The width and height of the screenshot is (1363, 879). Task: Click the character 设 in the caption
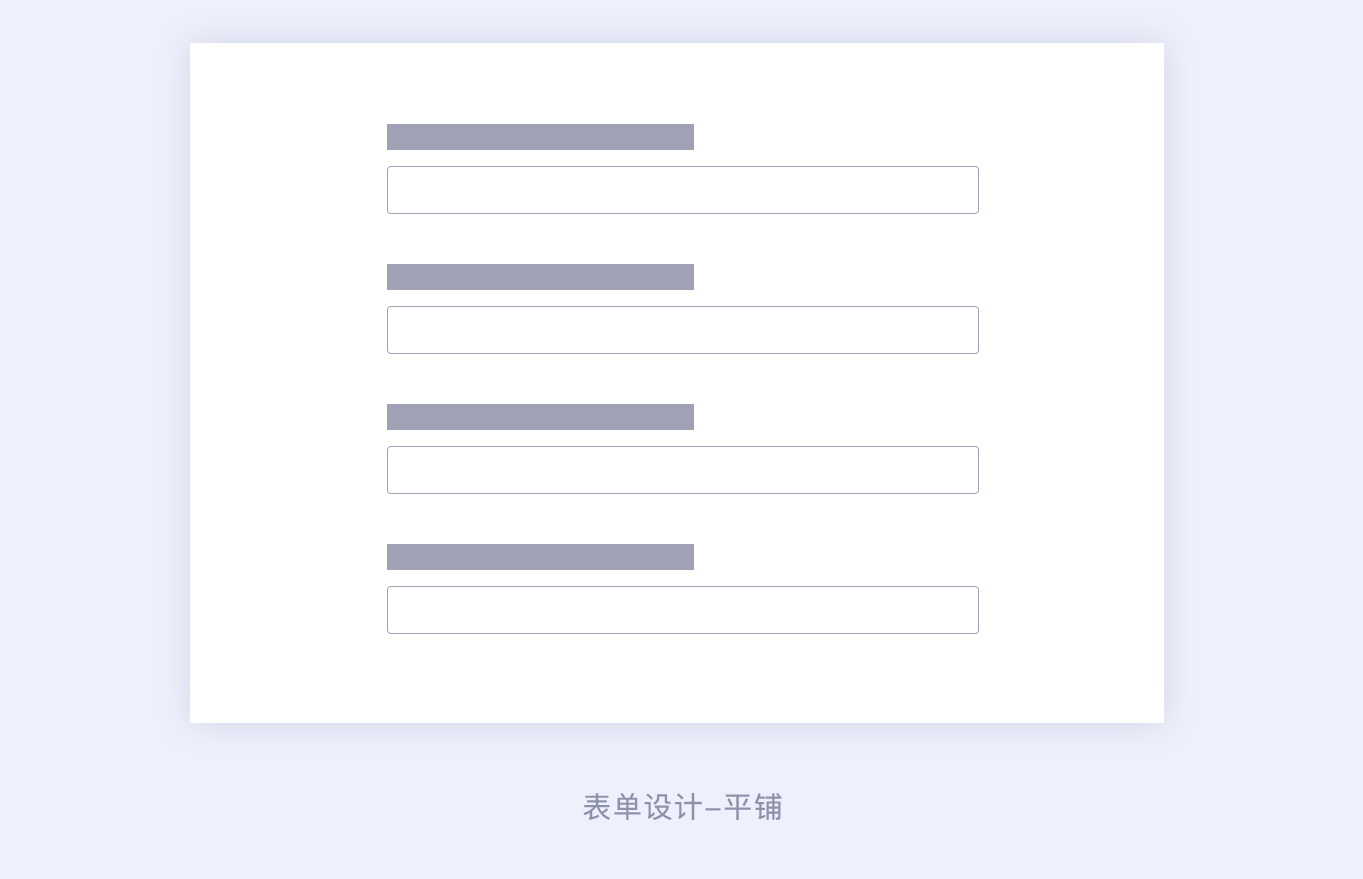[x=657, y=807]
